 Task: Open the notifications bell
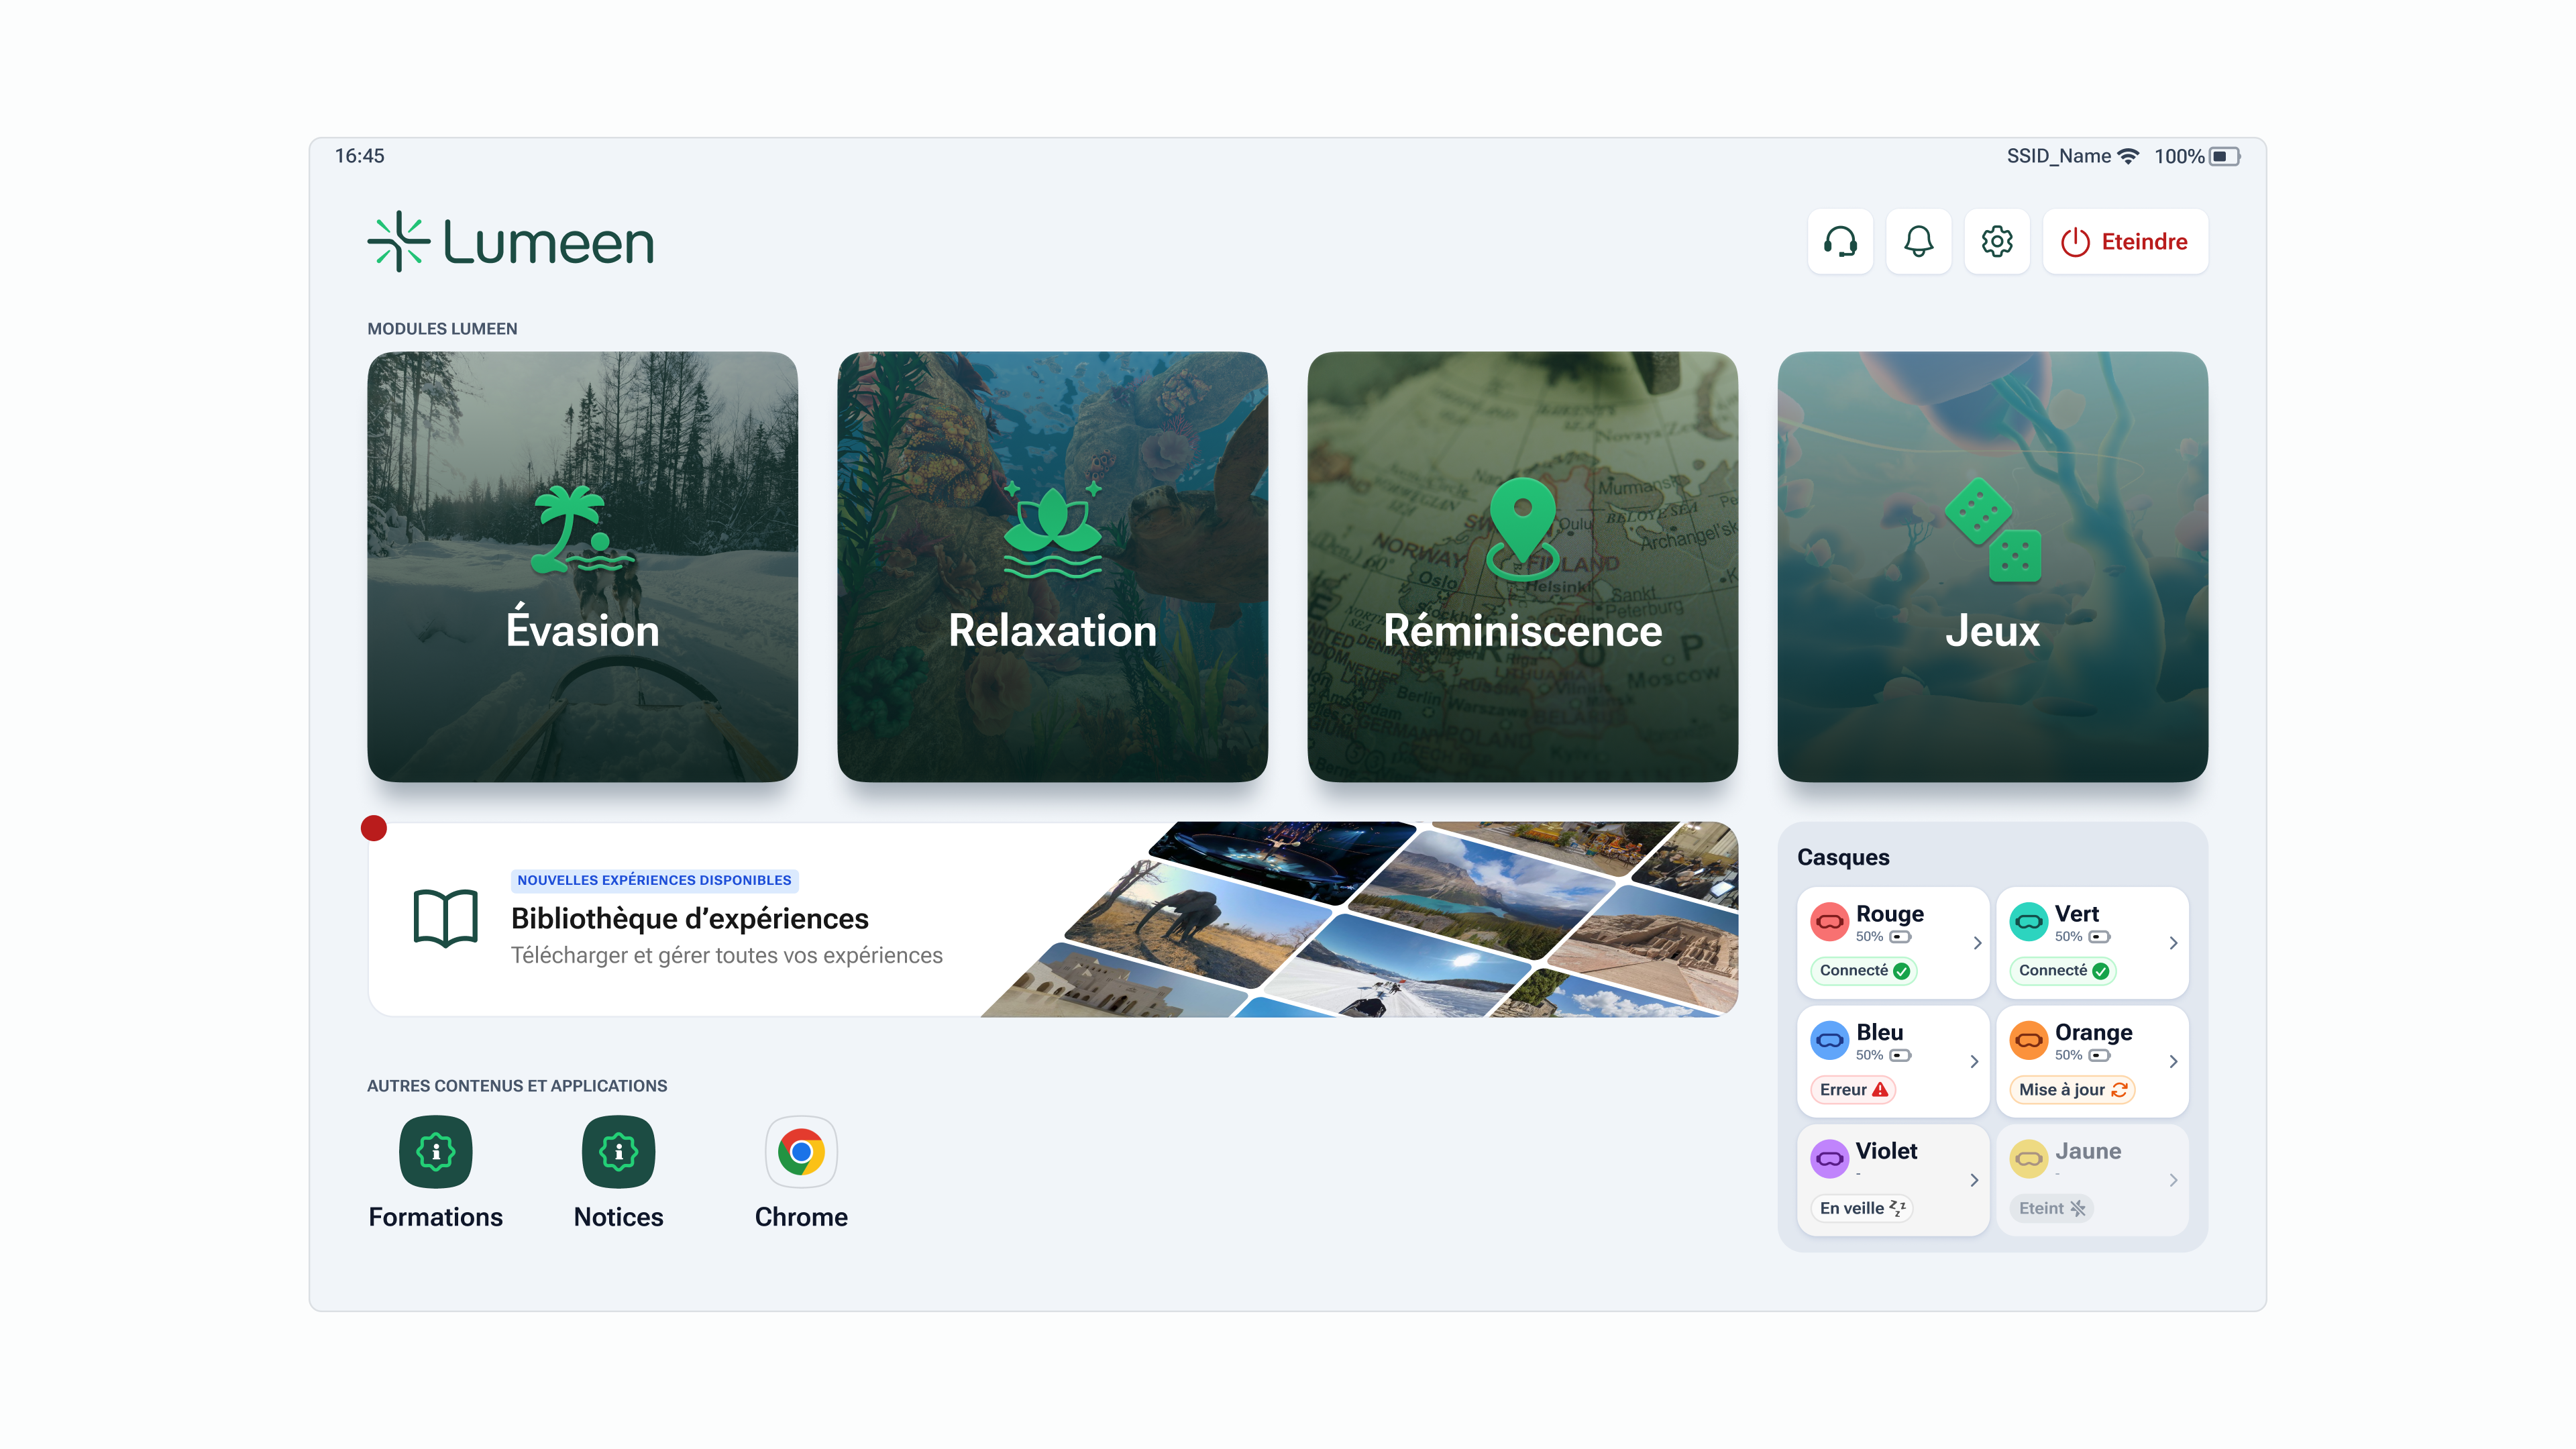coord(1918,241)
